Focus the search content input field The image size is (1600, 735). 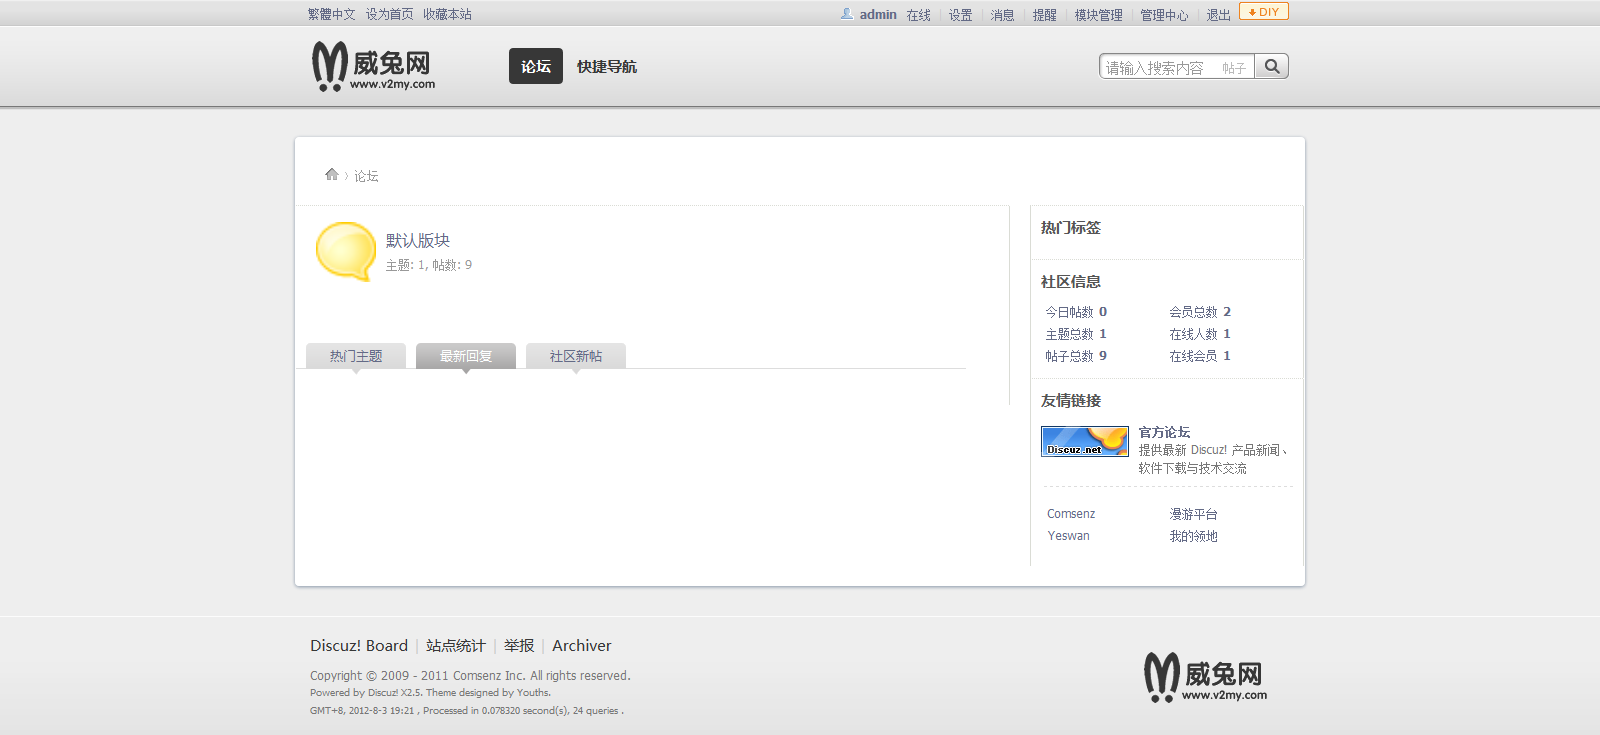(x=1158, y=67)
